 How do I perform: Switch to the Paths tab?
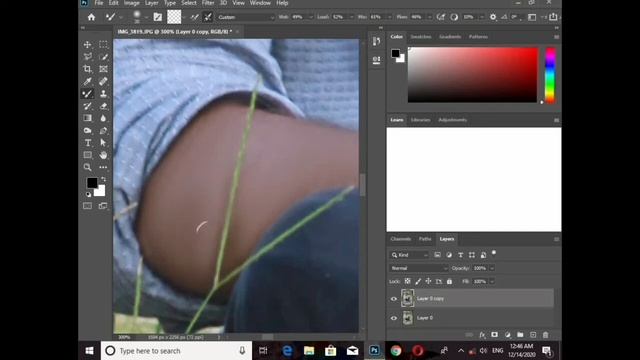pyautogui.click(x=425, y=239)
